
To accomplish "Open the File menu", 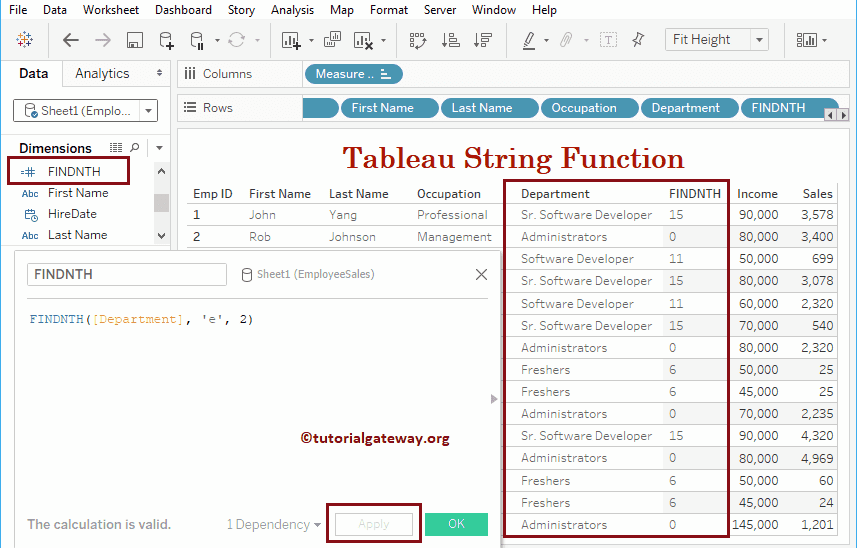I will tap(18, 10).
